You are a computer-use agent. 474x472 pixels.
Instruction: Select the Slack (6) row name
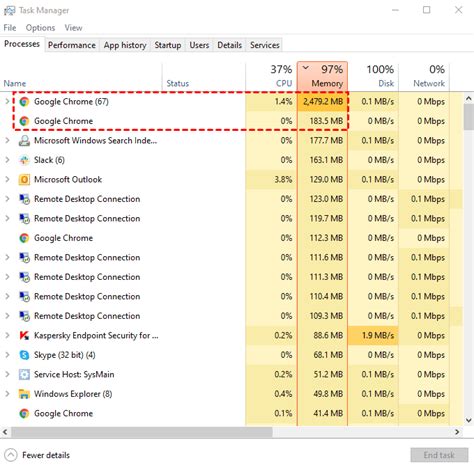tap(49, 160)
